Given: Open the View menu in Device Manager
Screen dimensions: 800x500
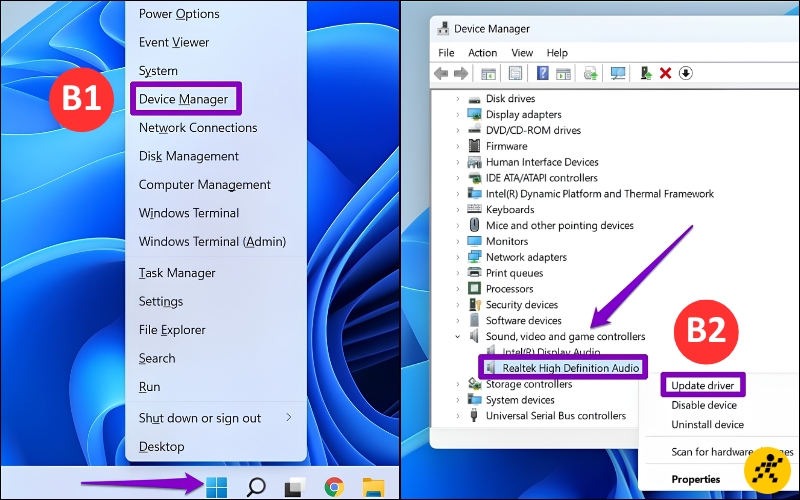Looking at the screenshot, I should (522, 53).
